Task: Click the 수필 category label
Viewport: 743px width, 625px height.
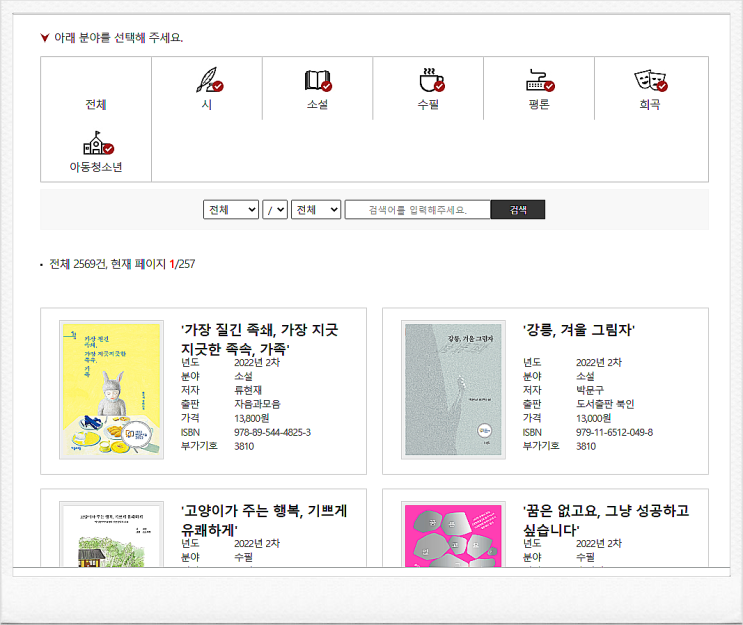Action: 428,104
